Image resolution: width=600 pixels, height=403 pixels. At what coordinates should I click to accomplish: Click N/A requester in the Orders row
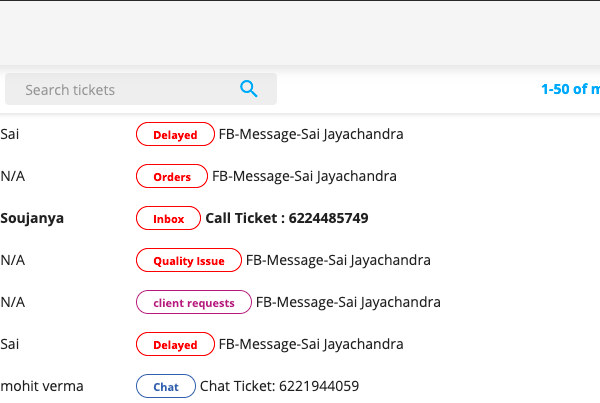pyautogui.click(x=13, y=176)
